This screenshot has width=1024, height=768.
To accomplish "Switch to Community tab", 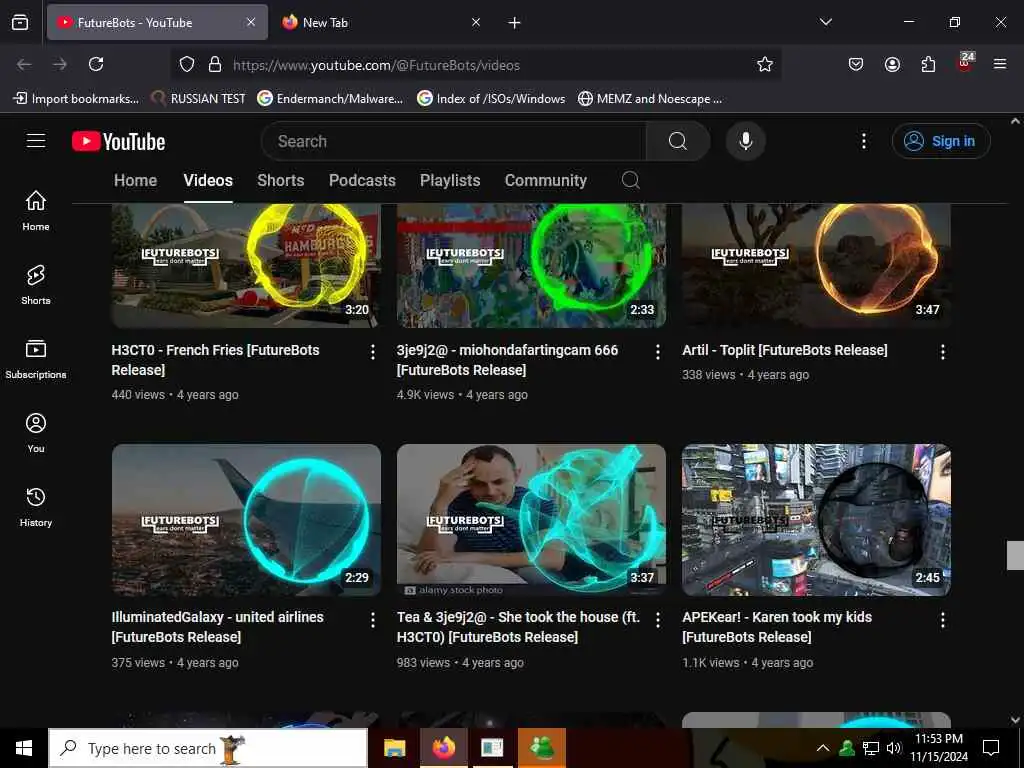I will click(x=546, y=180).
